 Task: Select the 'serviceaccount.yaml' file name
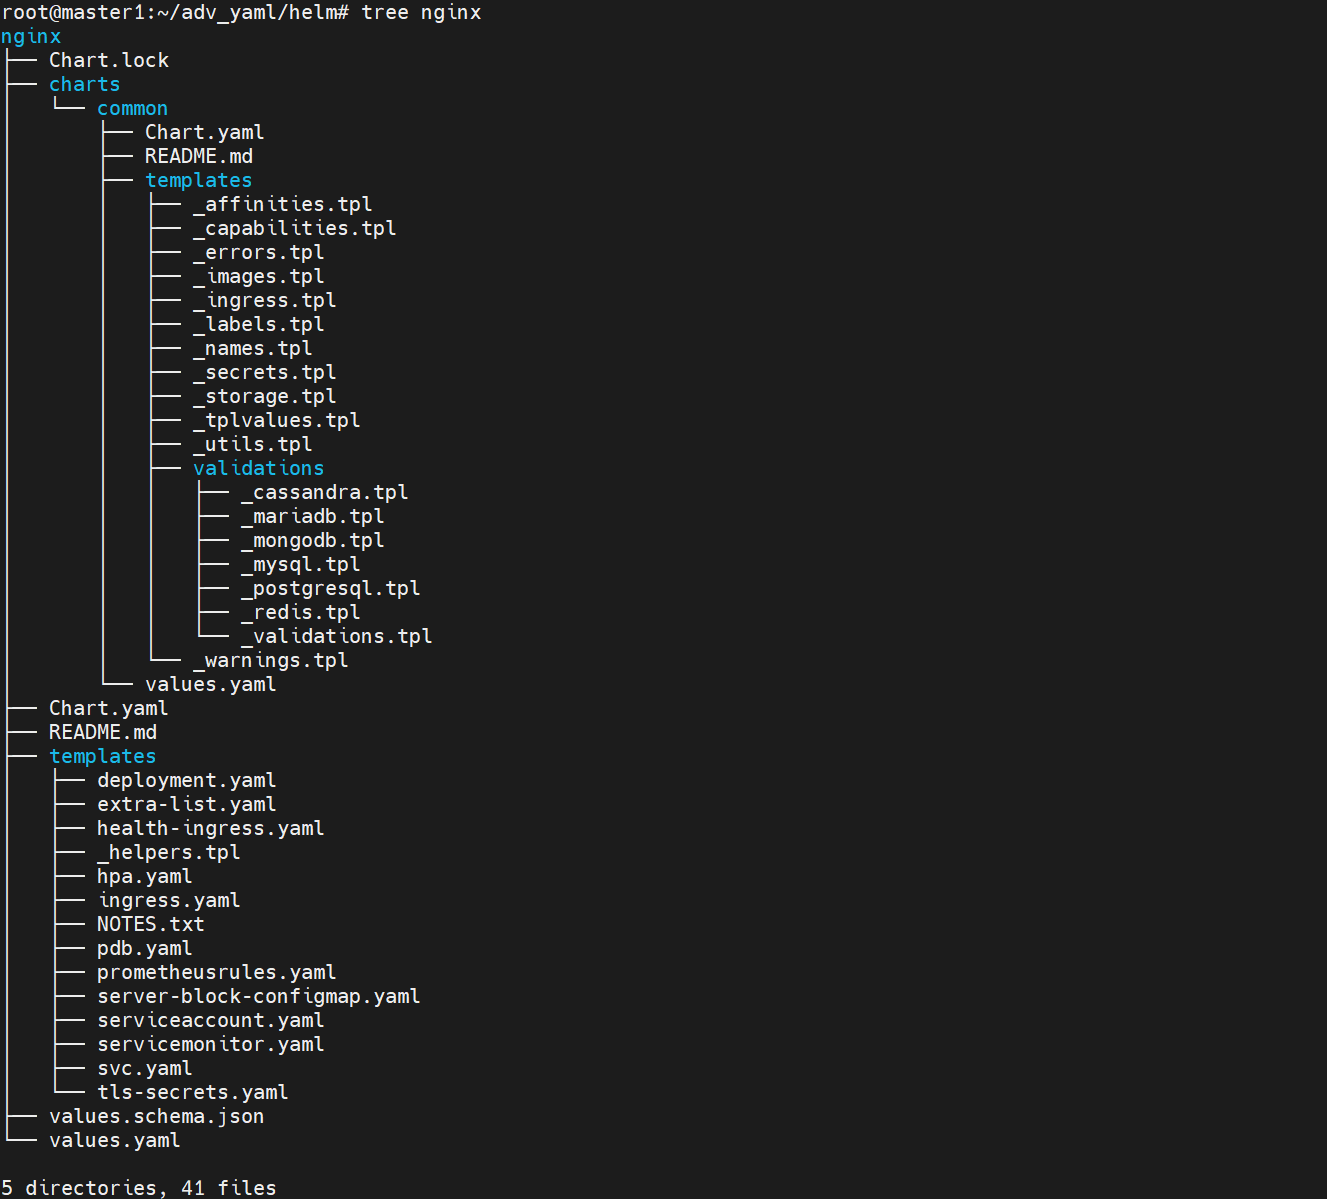tap(210, 1020)
